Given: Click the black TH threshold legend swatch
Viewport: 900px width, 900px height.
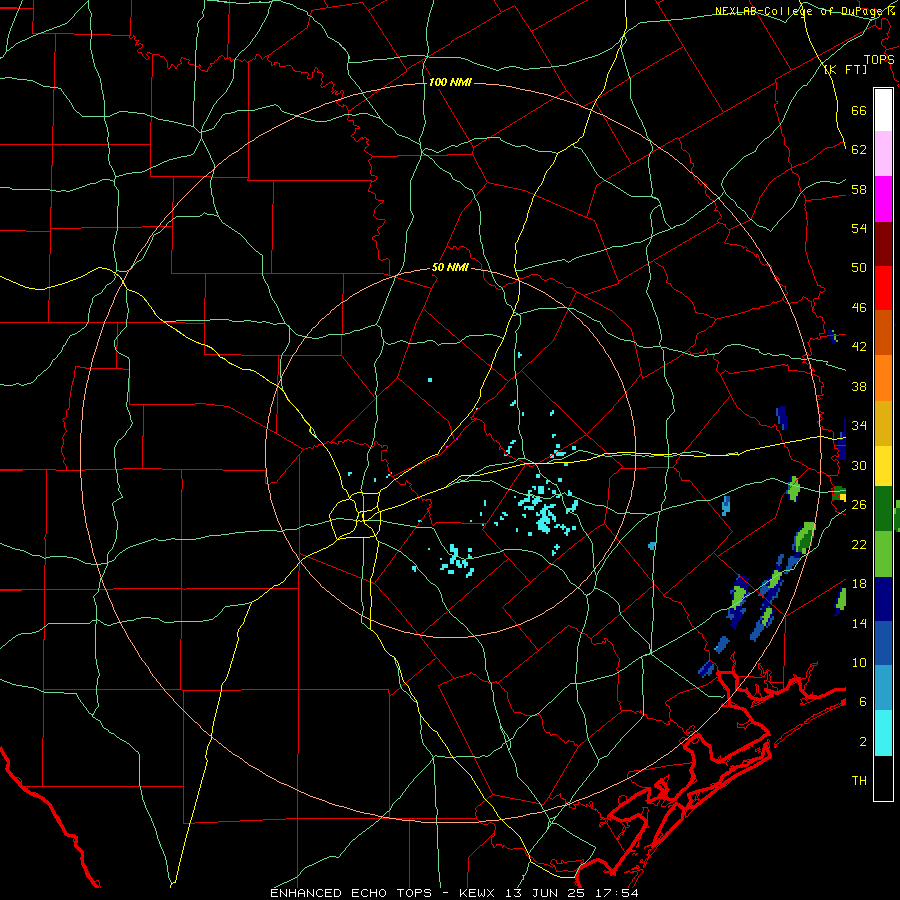Looking at the screenshot, I should click(x=883, y=778).
